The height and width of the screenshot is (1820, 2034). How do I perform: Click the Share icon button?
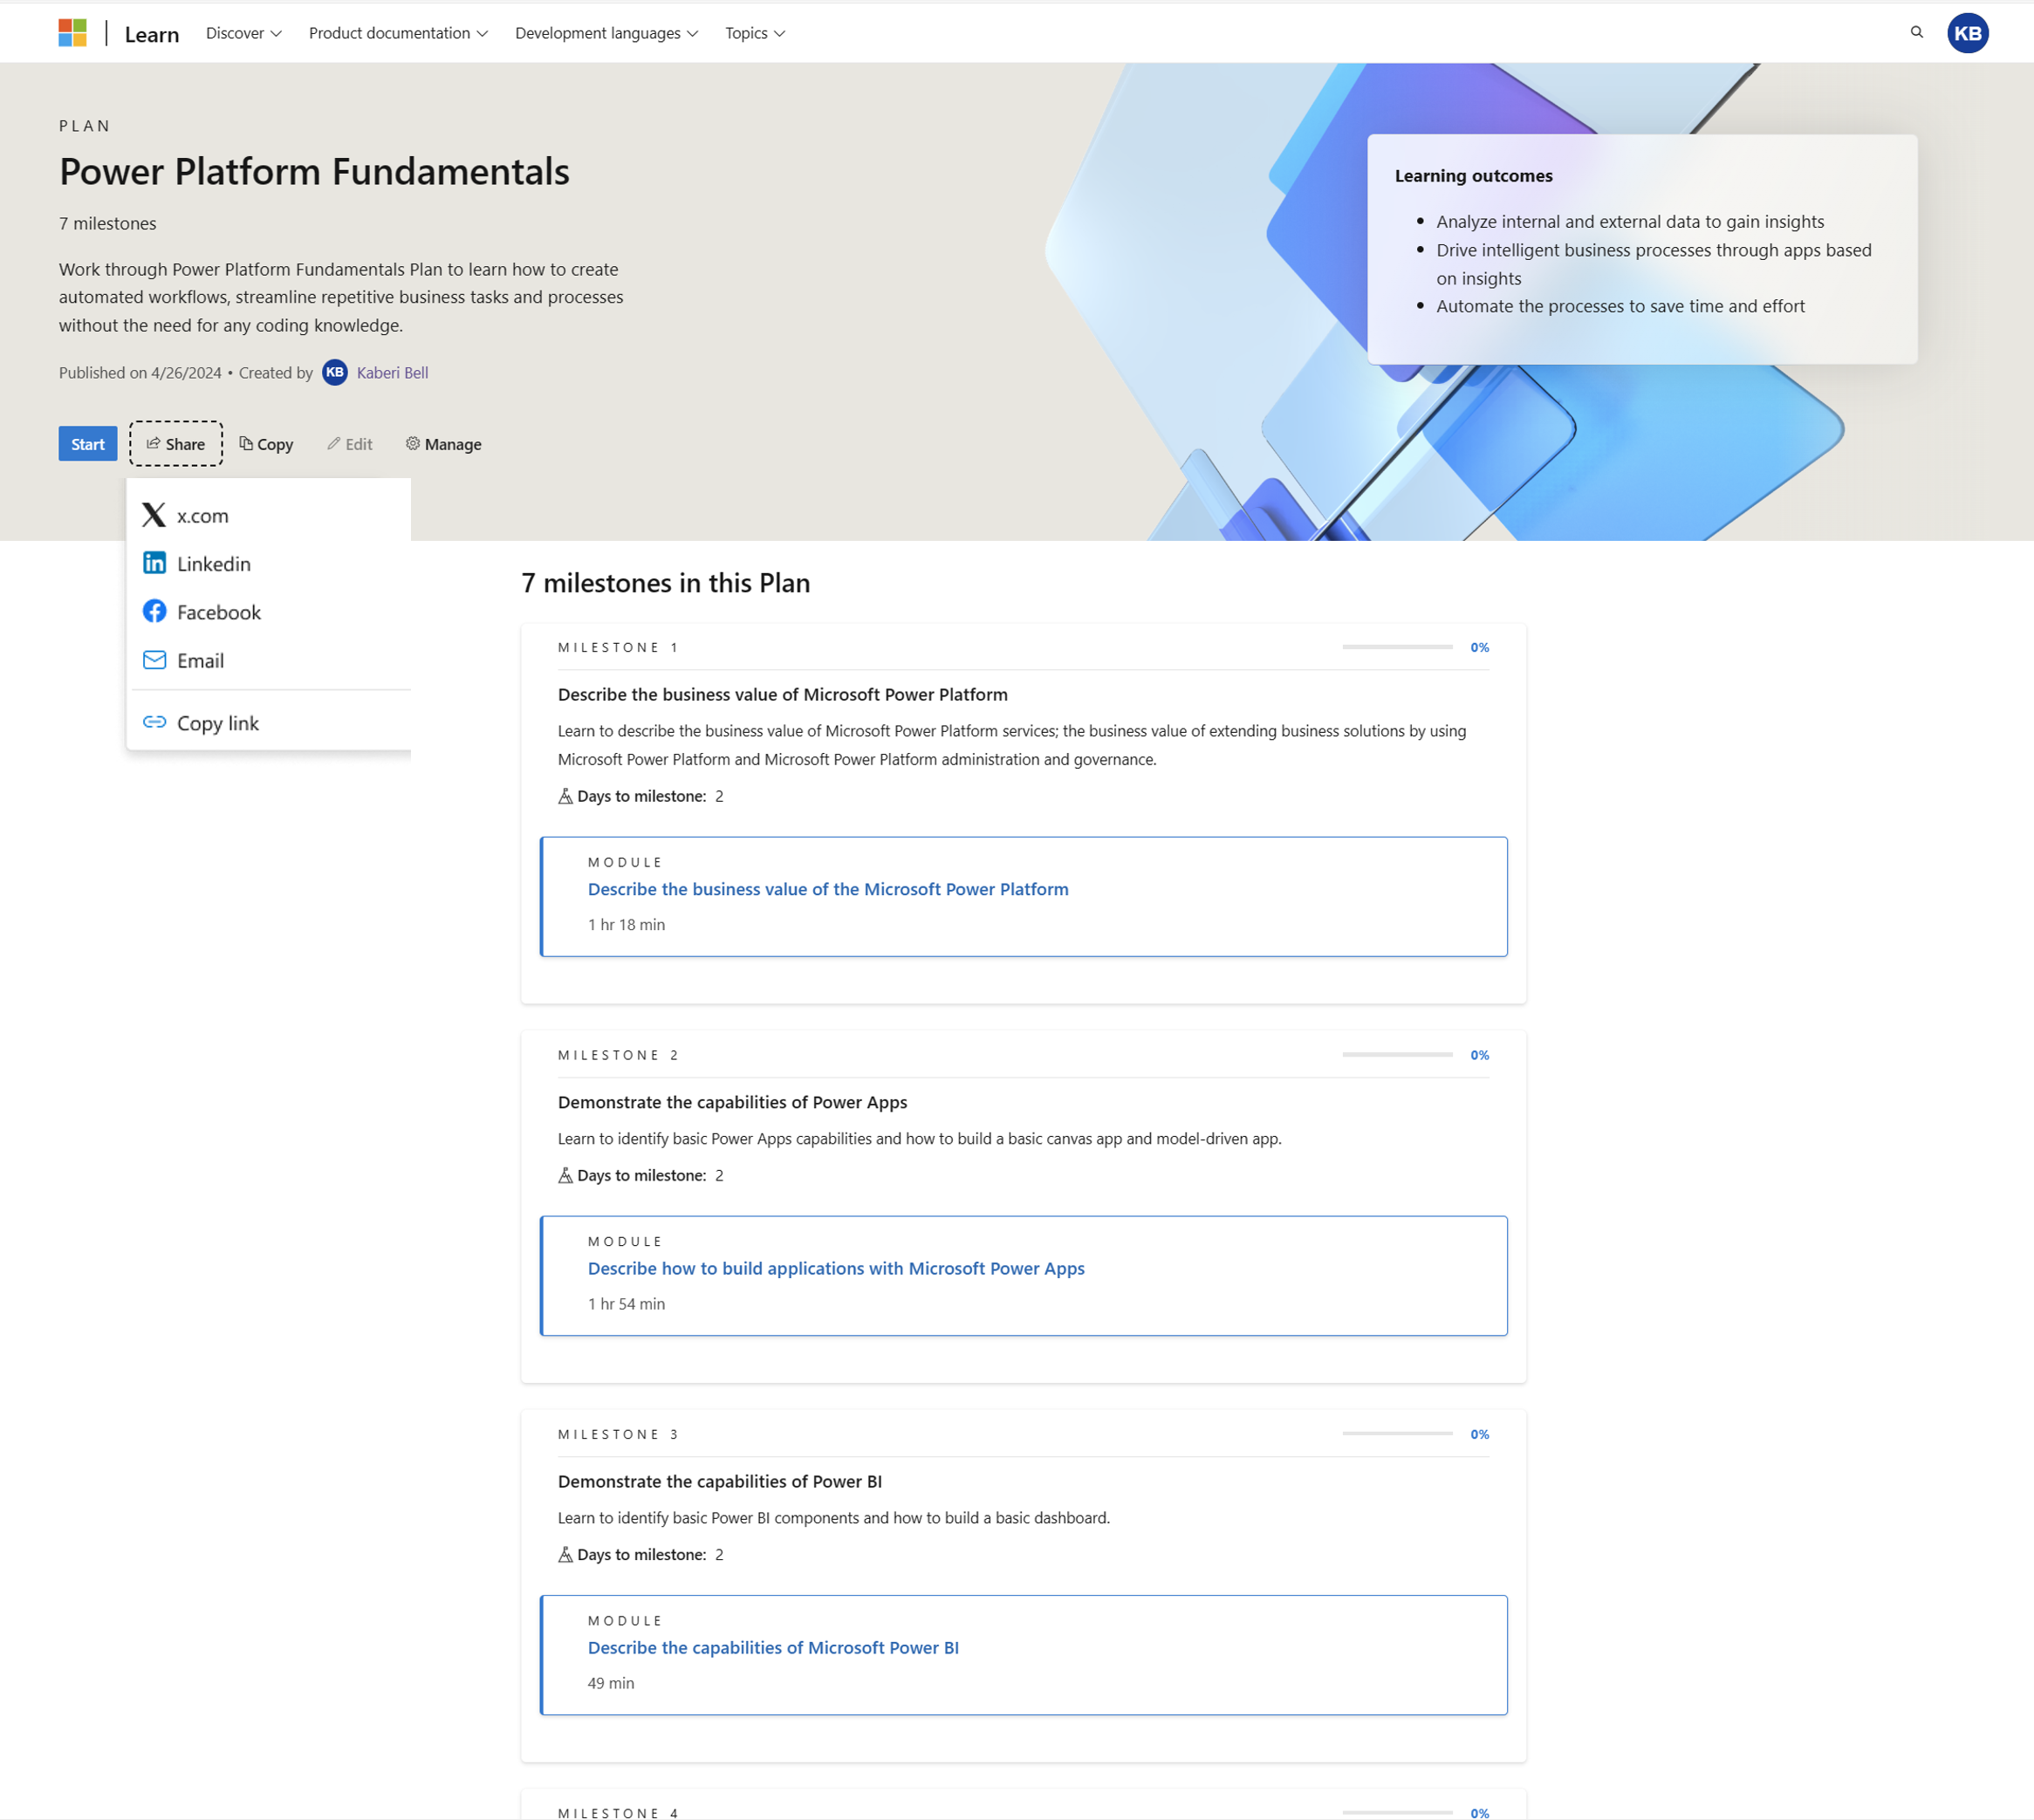click(175, 444)
